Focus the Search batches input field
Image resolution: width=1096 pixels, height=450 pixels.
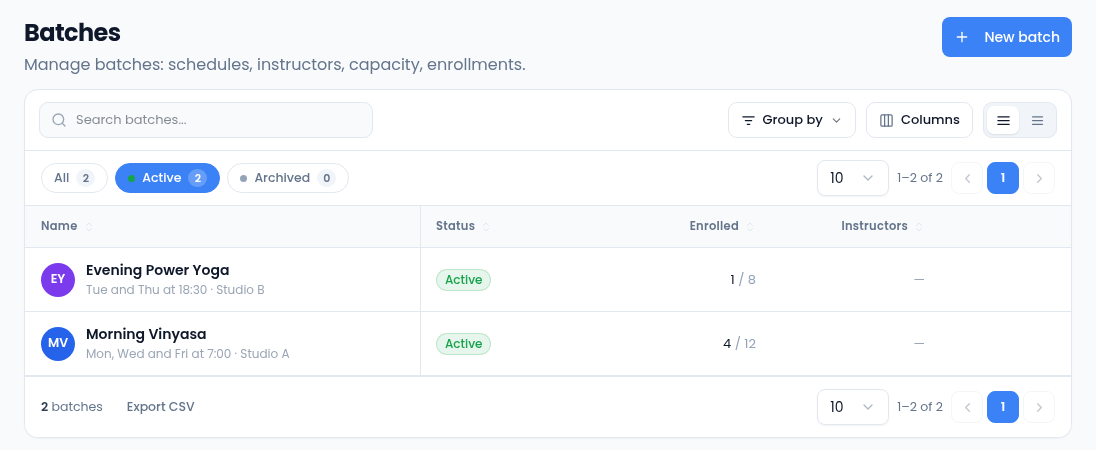(x=206, y=120)
